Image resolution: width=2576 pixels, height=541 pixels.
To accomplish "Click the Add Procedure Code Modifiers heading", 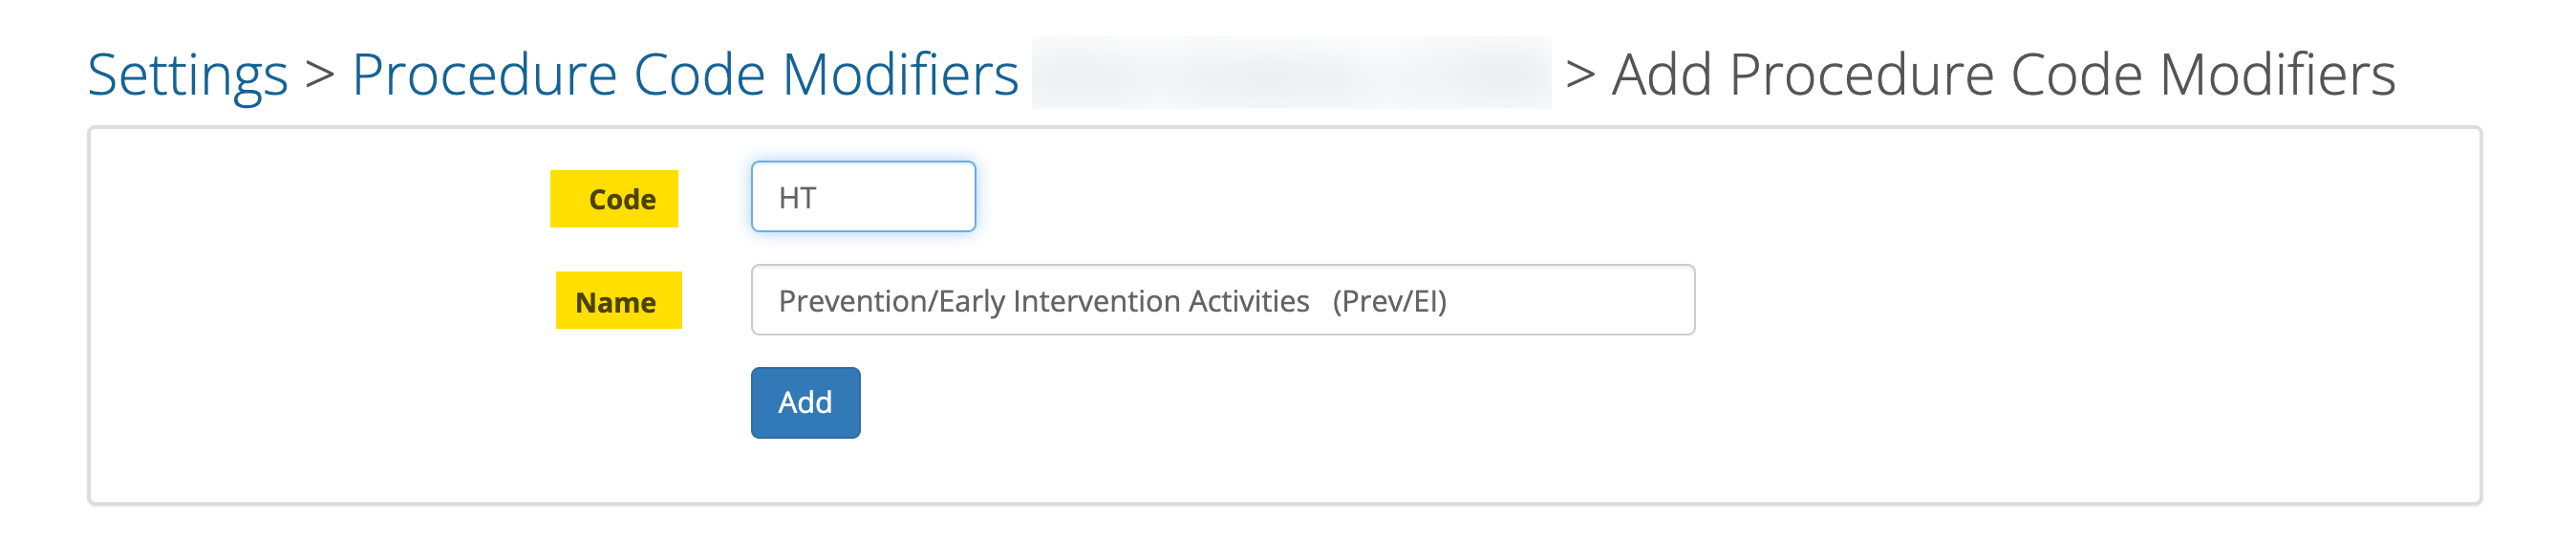I will pos(2003,75).
